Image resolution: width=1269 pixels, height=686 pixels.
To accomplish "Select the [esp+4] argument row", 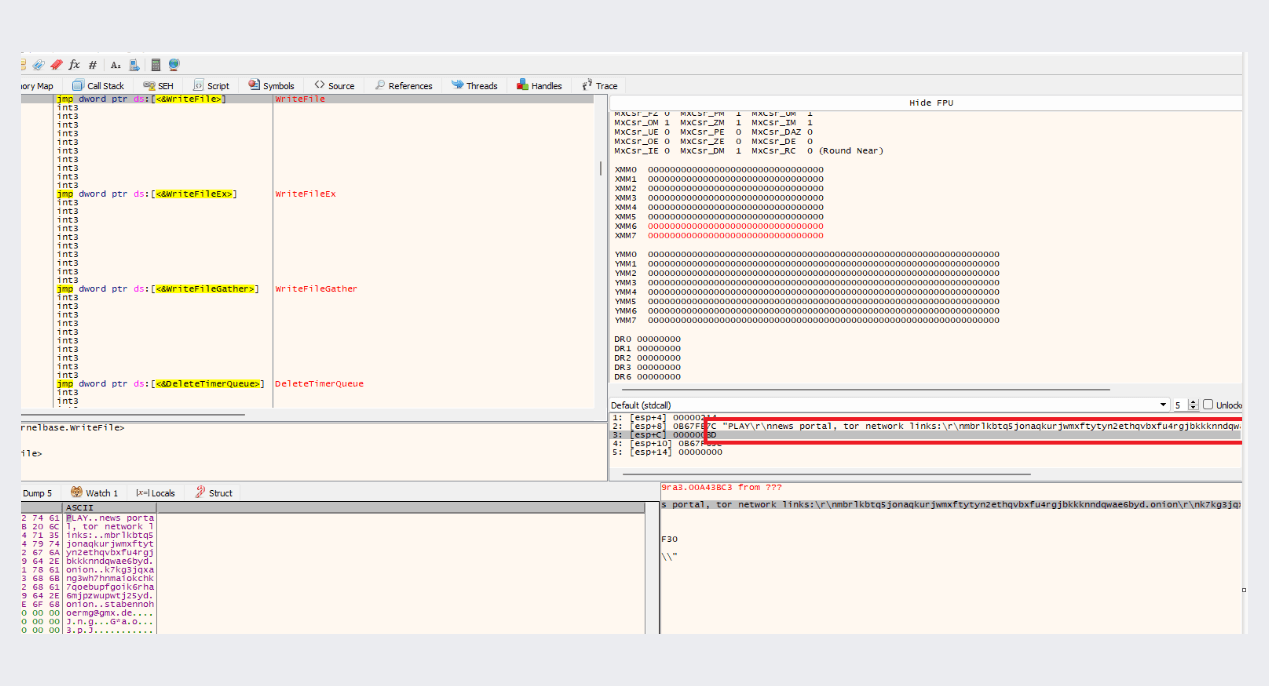I will tap(926, 417).
